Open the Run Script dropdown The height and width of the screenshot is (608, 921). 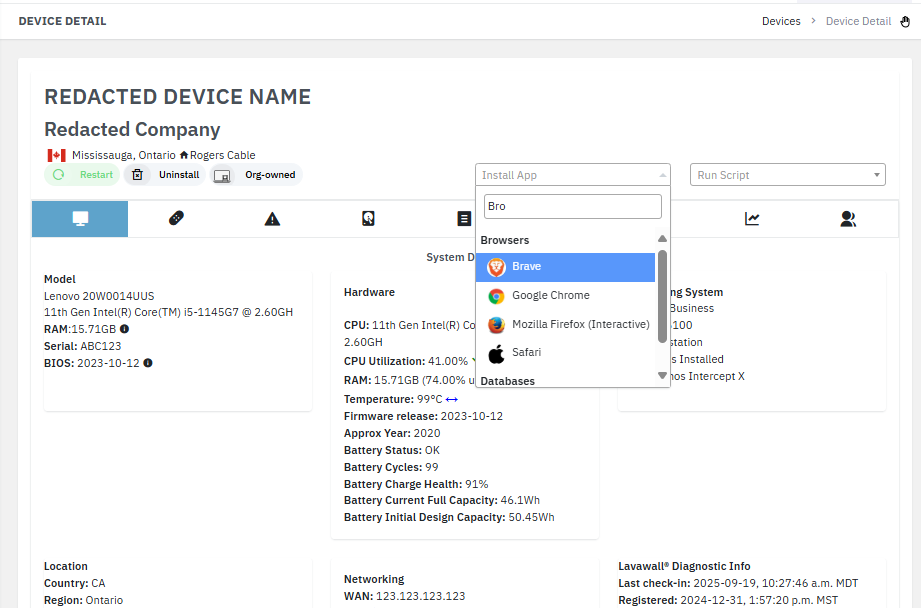tap(787, 174)
